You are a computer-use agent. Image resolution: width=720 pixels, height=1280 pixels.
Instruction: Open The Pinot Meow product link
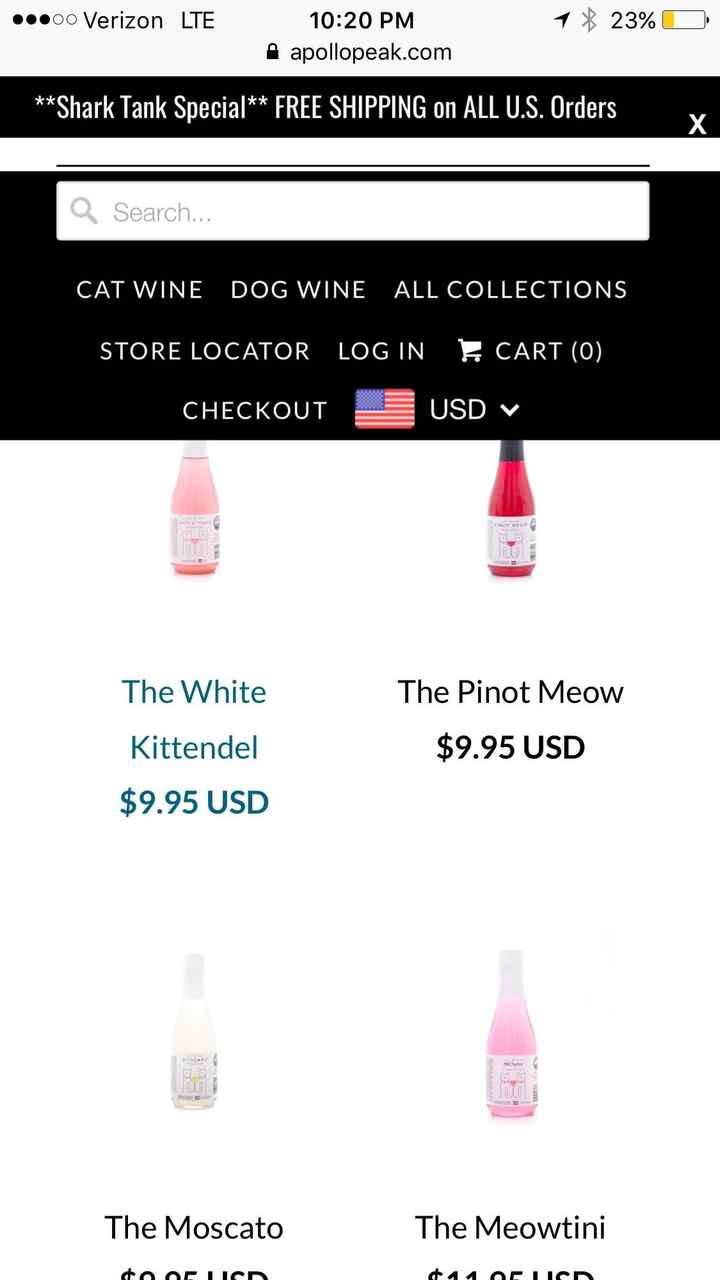(510, 692)
